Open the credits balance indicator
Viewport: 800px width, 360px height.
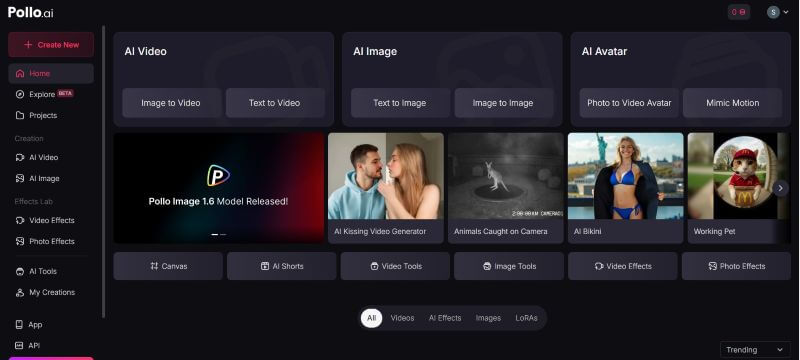click(x=739, y=12)
